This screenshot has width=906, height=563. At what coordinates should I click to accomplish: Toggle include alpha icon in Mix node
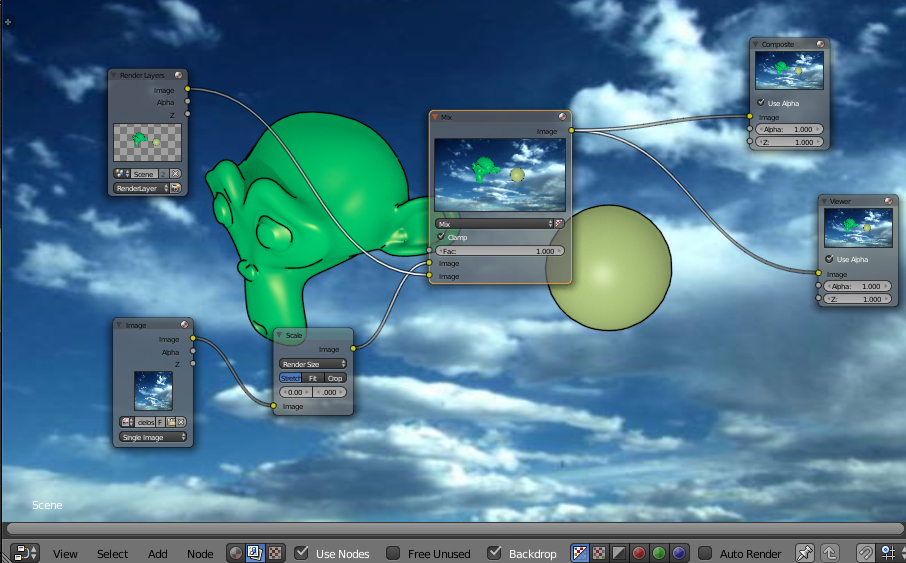[559, 224]
